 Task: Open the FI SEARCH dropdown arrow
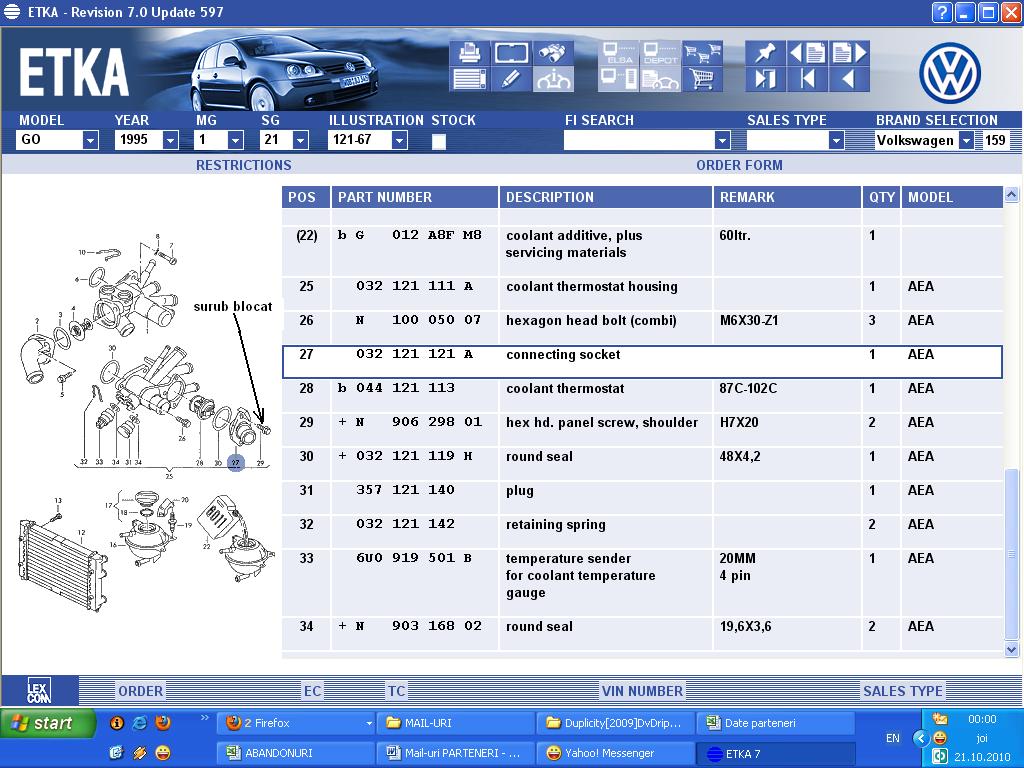[722, 140]
